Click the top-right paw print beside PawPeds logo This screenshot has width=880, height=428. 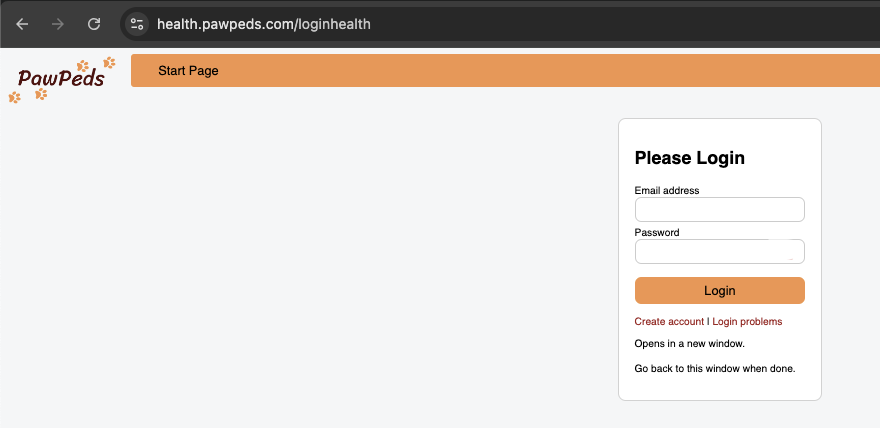[109, 62]
